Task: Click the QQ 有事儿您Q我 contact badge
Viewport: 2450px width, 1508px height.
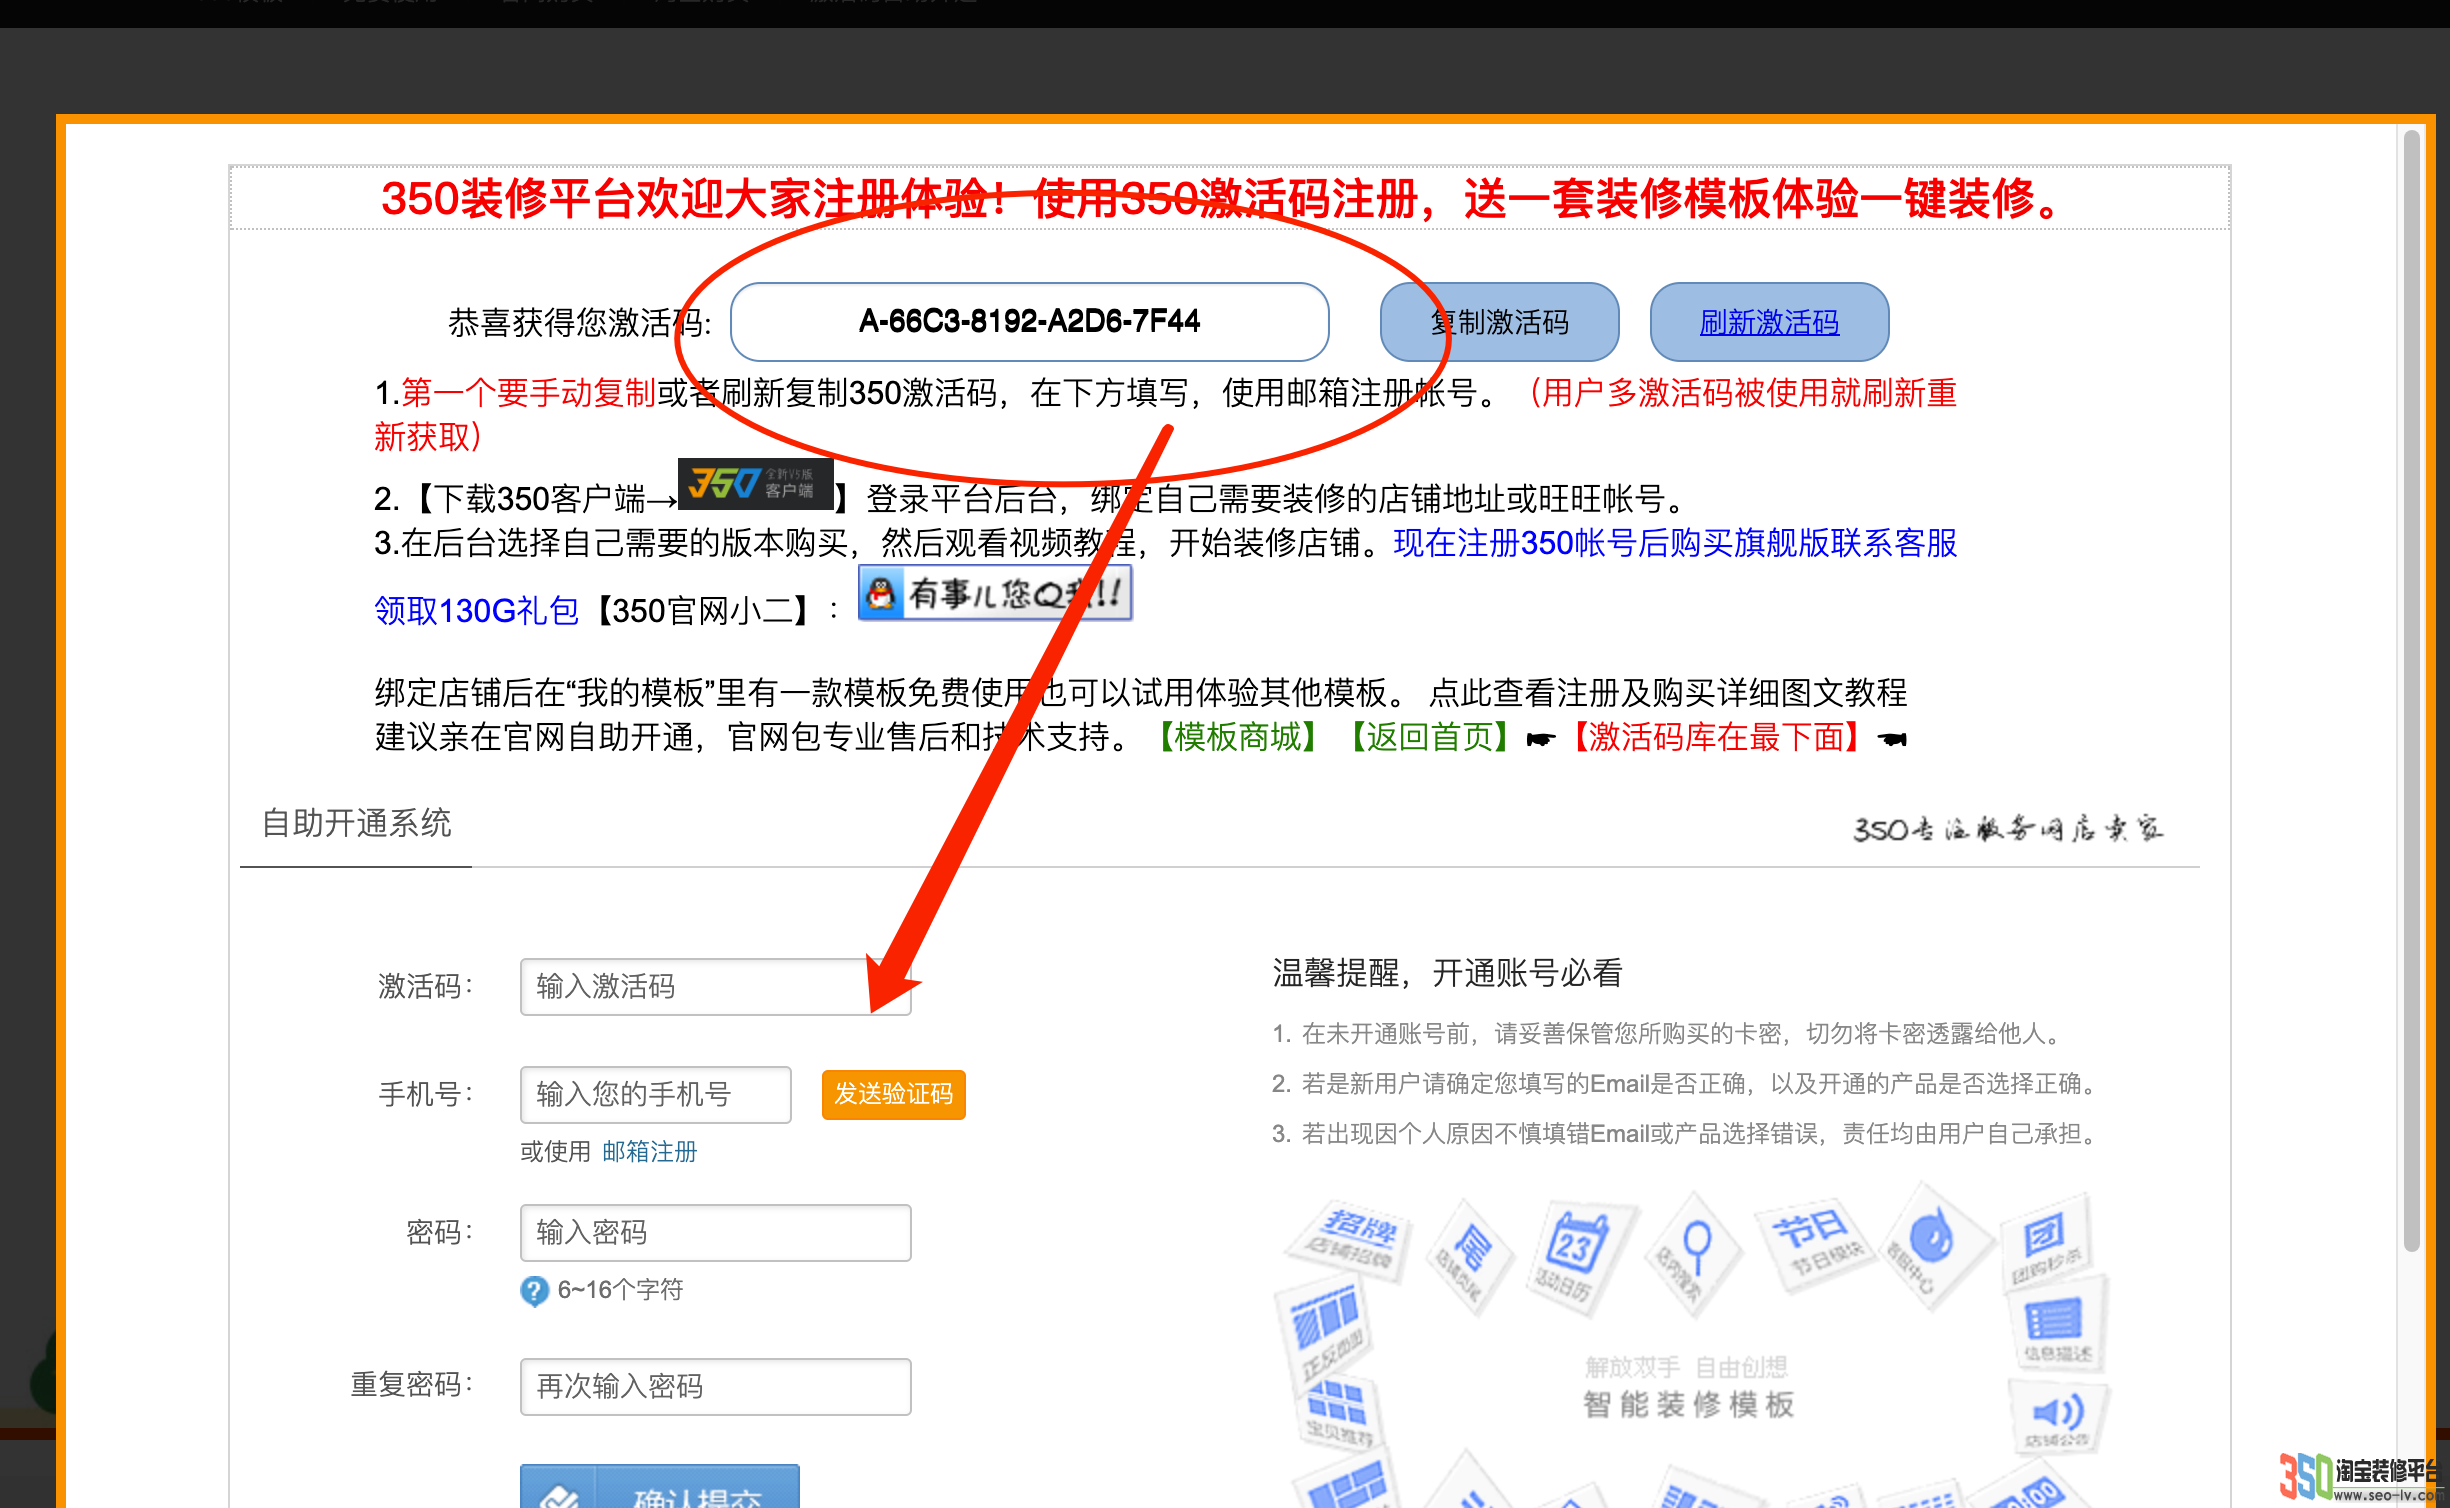Action: click(x=995, y=594)
